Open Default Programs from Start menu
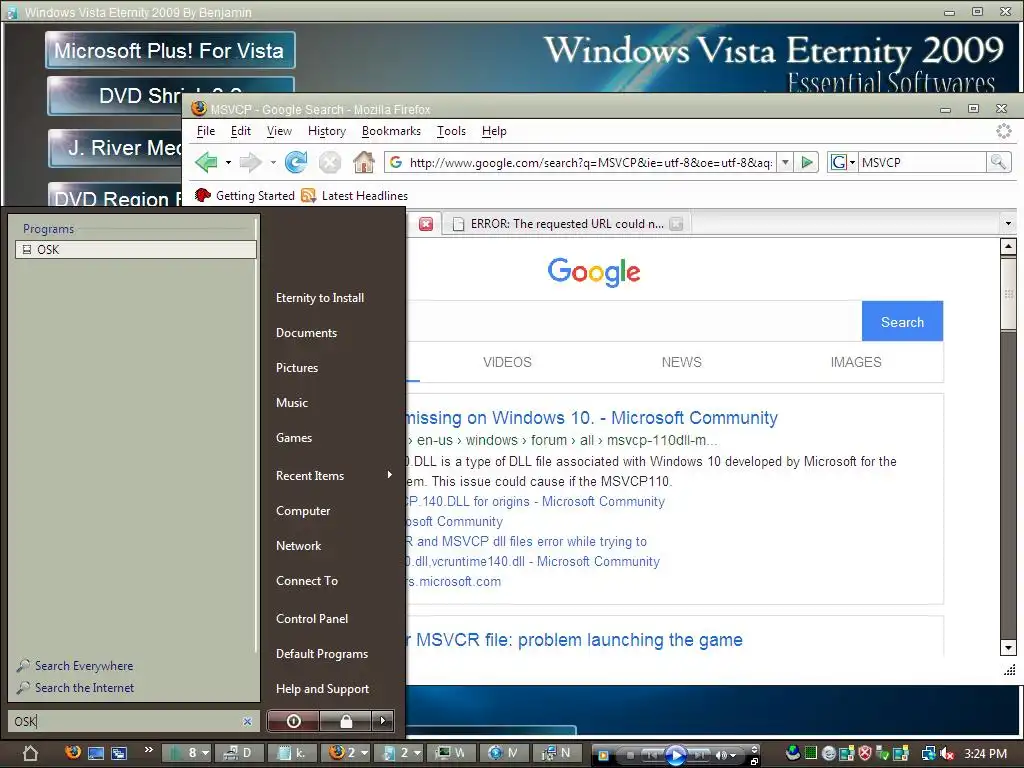 (322, 654)
